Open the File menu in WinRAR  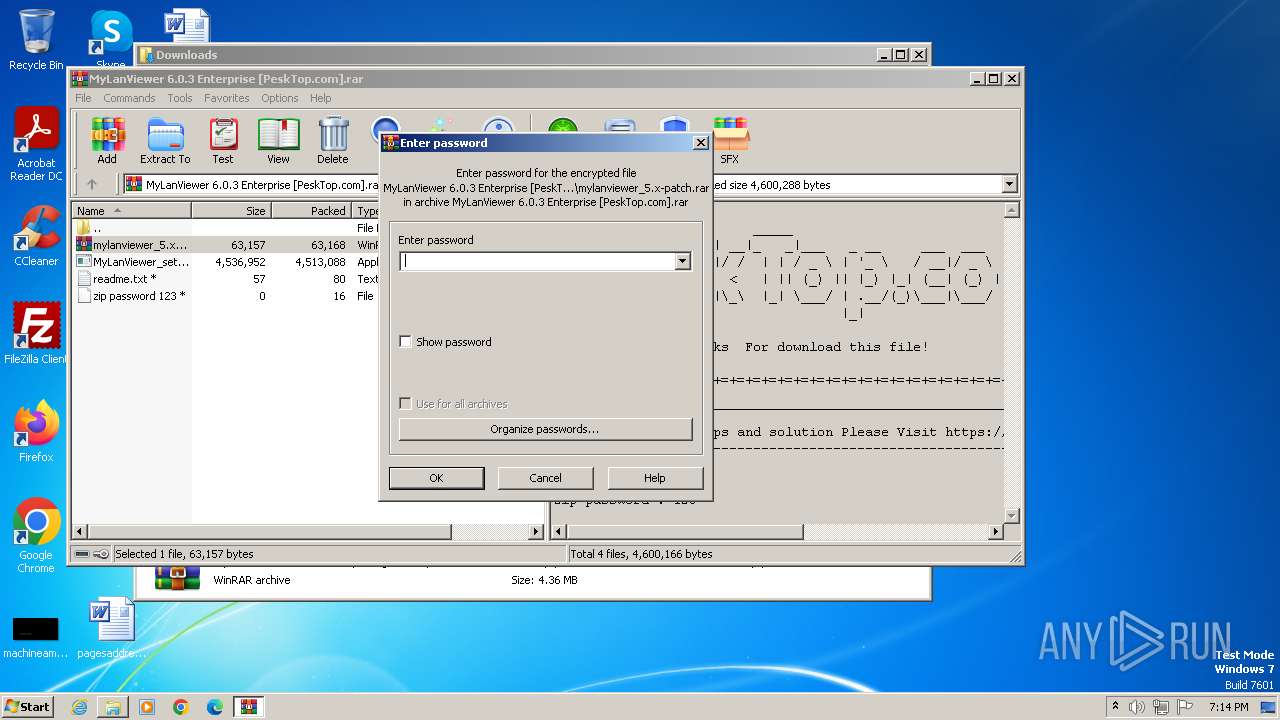(83, 98)
